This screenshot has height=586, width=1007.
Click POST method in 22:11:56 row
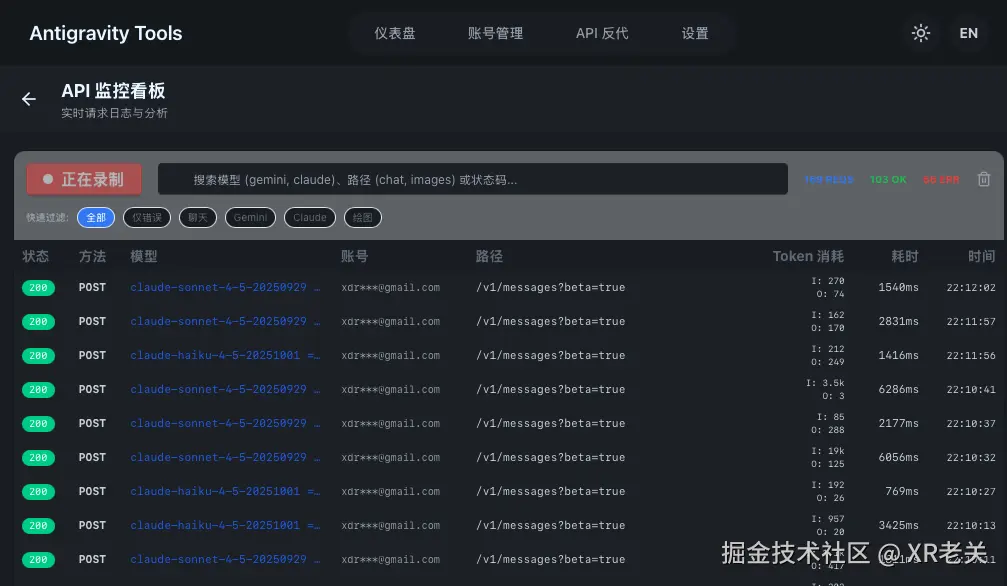[x=92, y=355]
